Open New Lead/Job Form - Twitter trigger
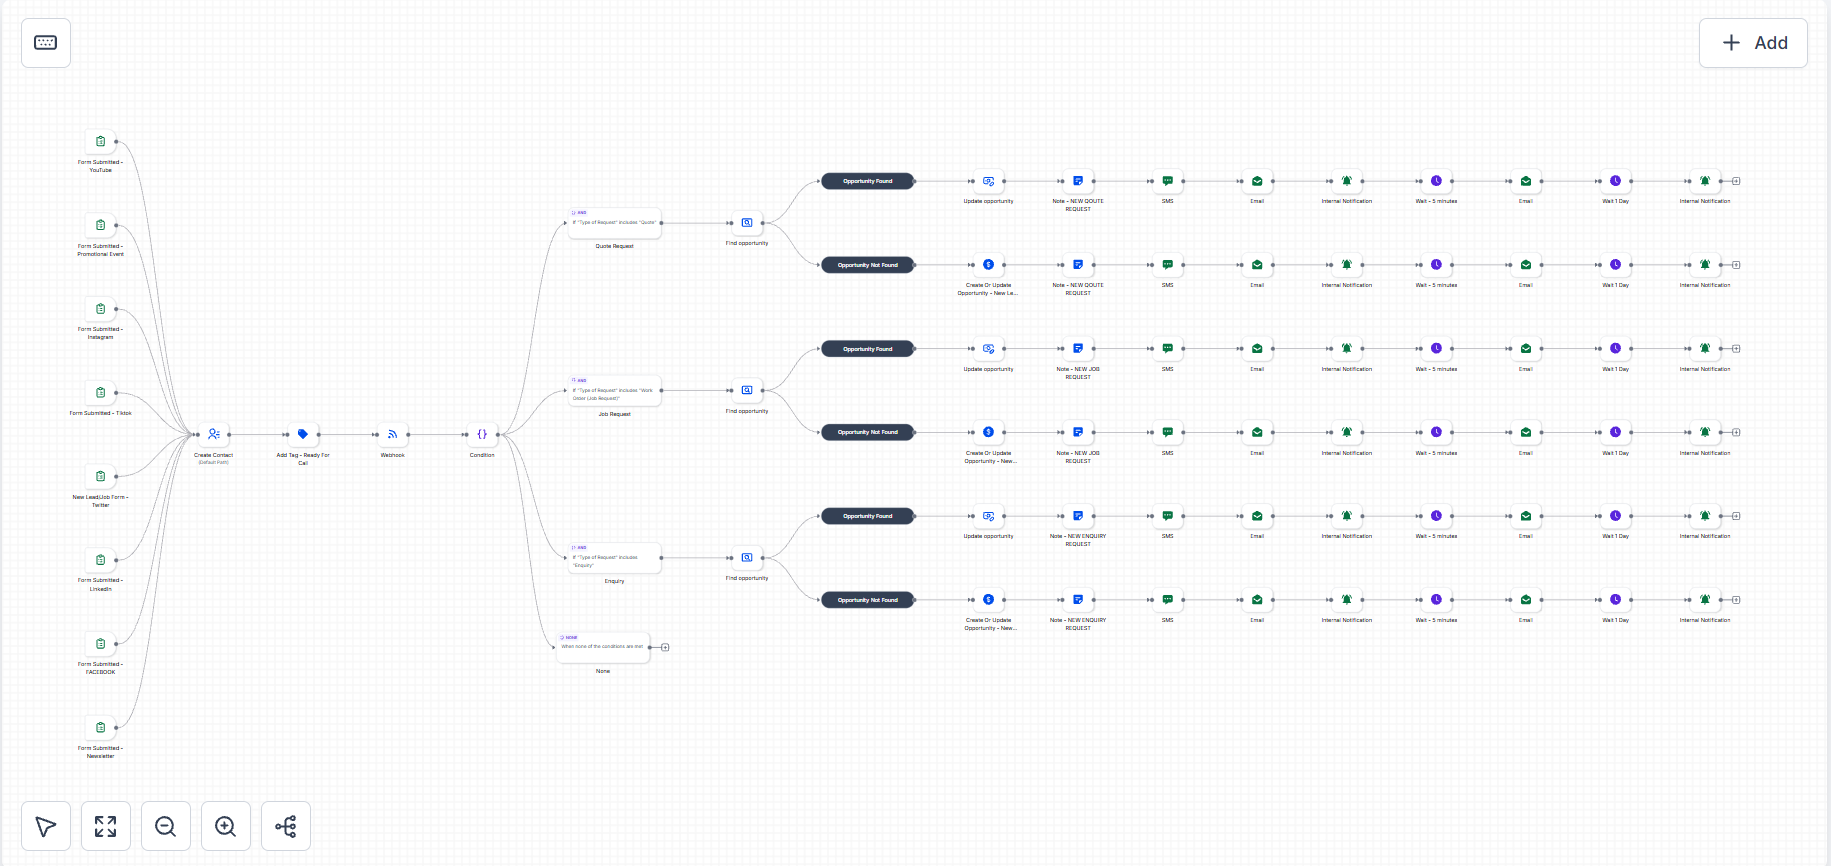Image resolution: width=1831 pixels, height=867 pixels. (101, 476)
